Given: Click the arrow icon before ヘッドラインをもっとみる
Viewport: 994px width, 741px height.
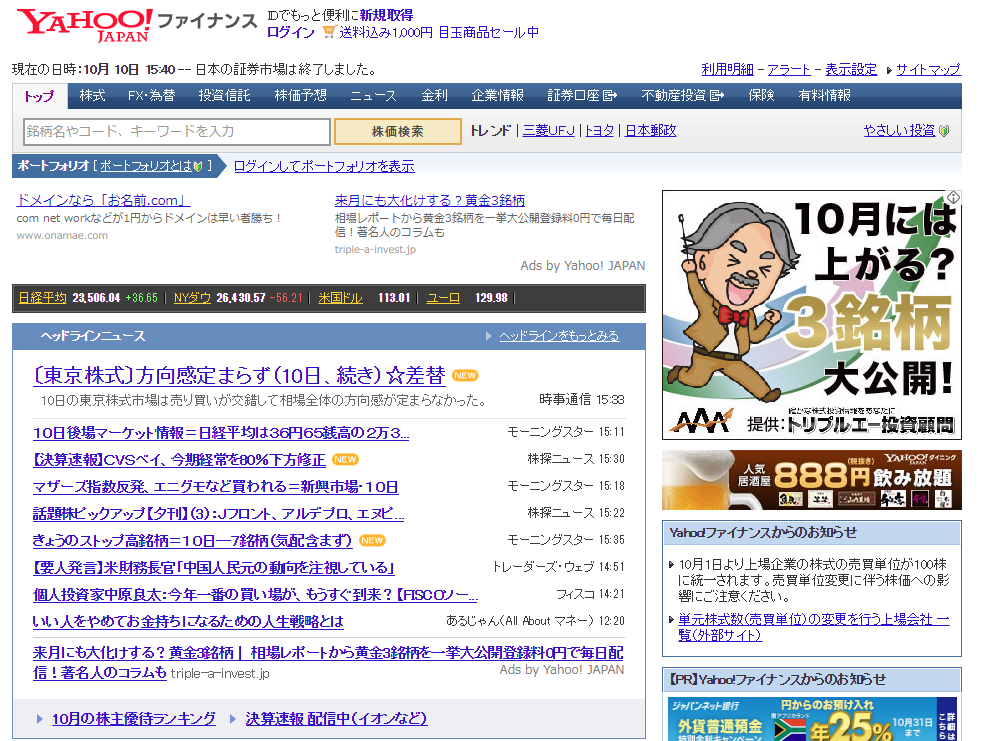Looking at the screenshot, I should [489, 336].
